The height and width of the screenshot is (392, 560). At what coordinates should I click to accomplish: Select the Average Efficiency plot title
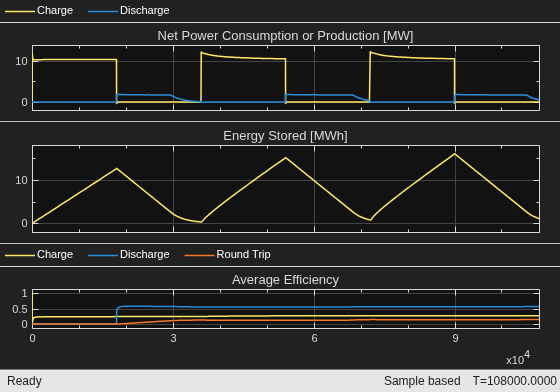pos(285,280)
